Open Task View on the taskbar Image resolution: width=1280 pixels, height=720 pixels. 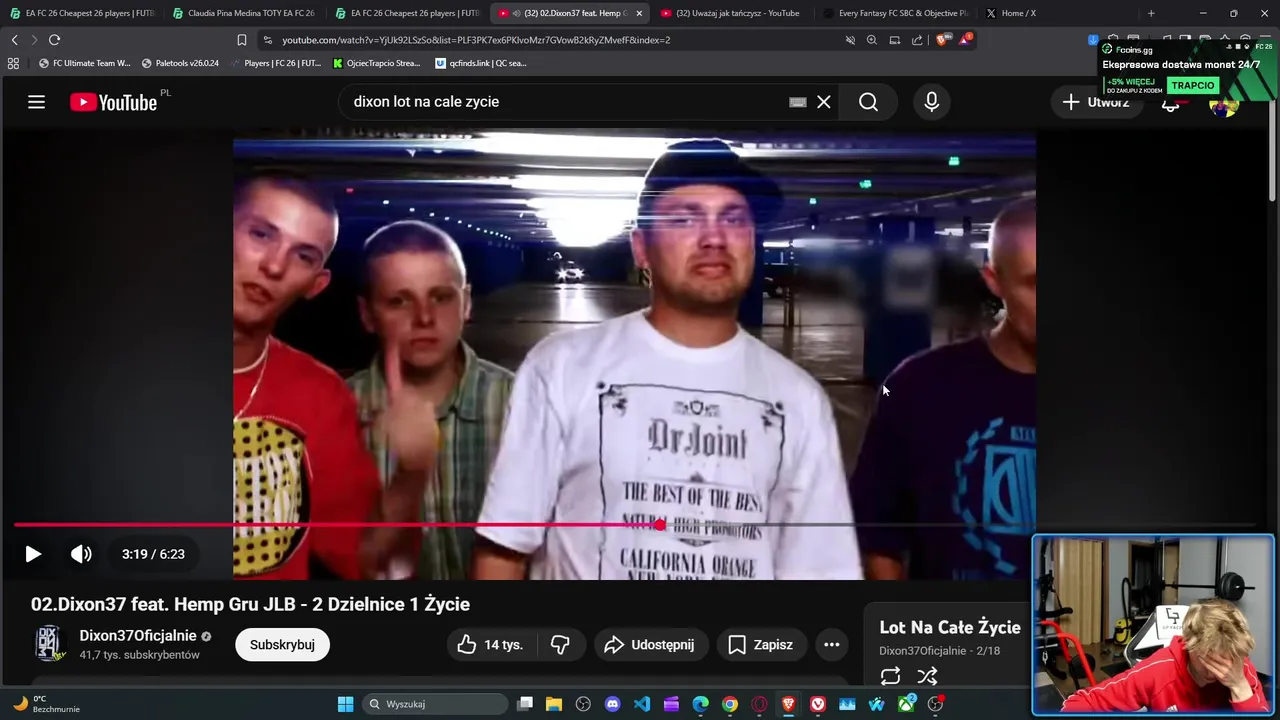[525, 704]
